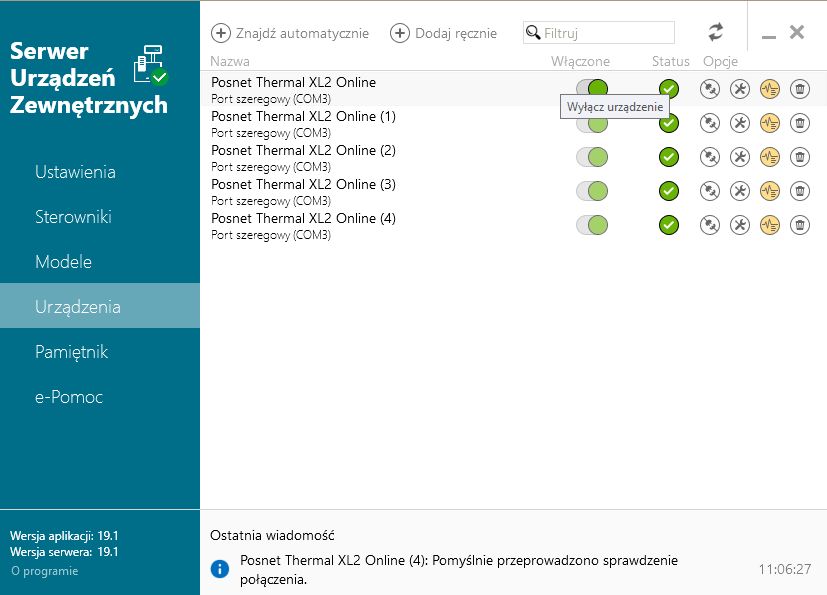The height and width of the screenshot is (595, 827).
Task: Click the Status column header
Action: coord(670,61)
